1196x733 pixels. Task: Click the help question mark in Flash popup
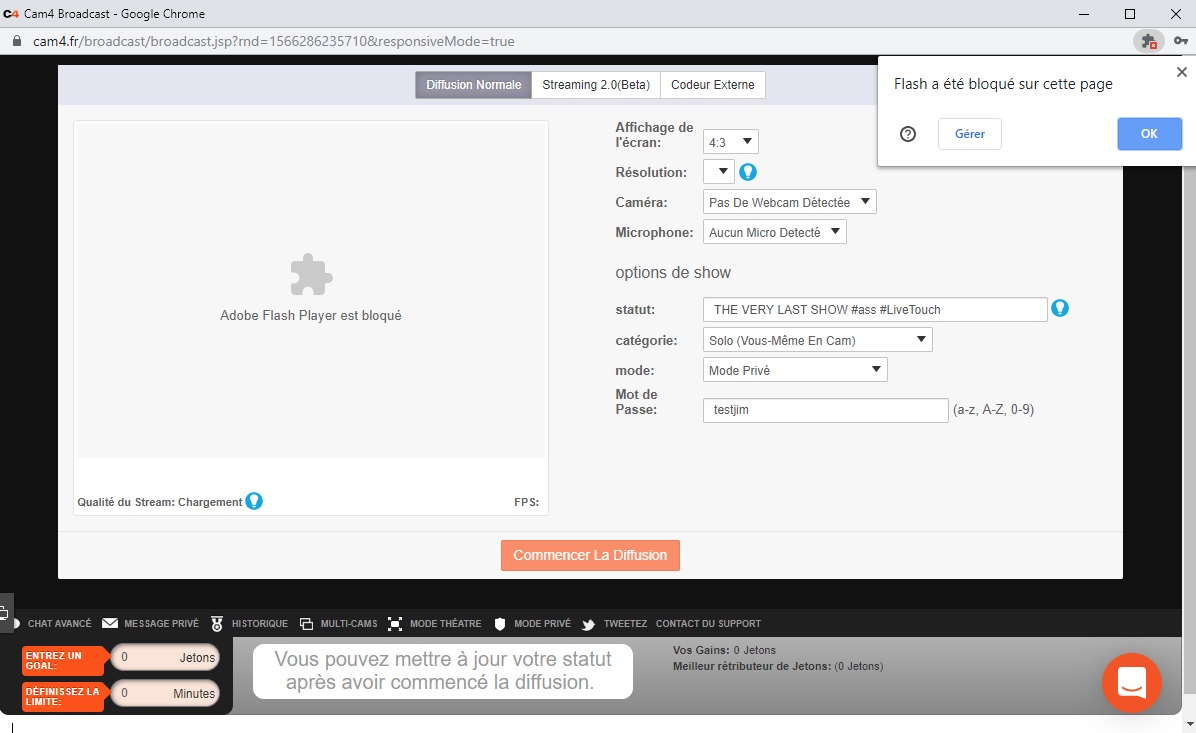point(908,134)
